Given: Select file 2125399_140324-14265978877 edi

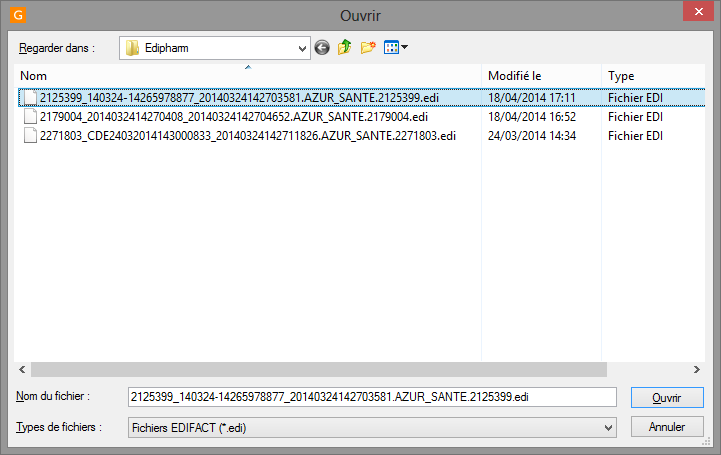Looking at the screenshot, I should point(239,98).
